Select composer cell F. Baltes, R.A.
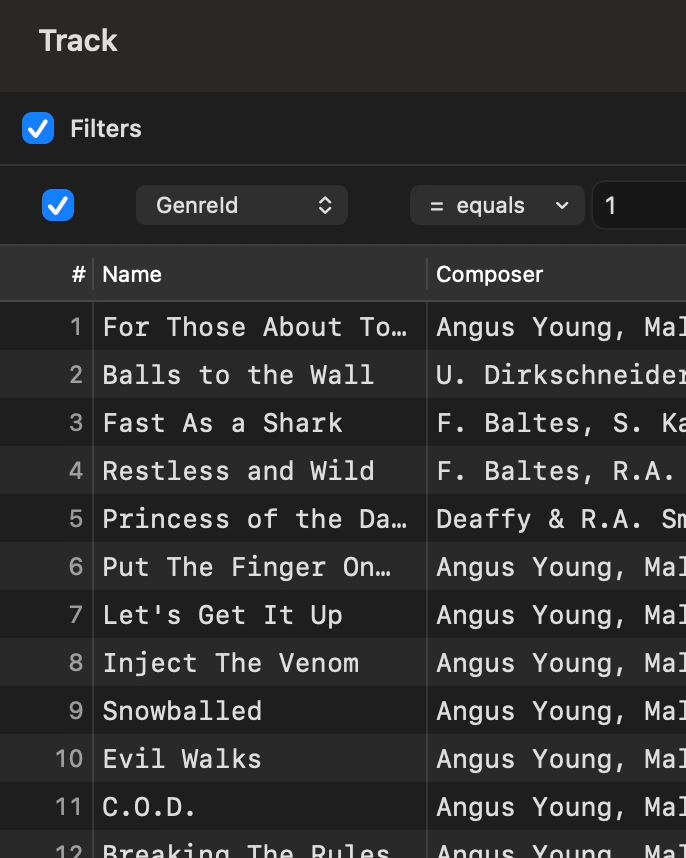 pyautogui.click(x=556, y=471)
